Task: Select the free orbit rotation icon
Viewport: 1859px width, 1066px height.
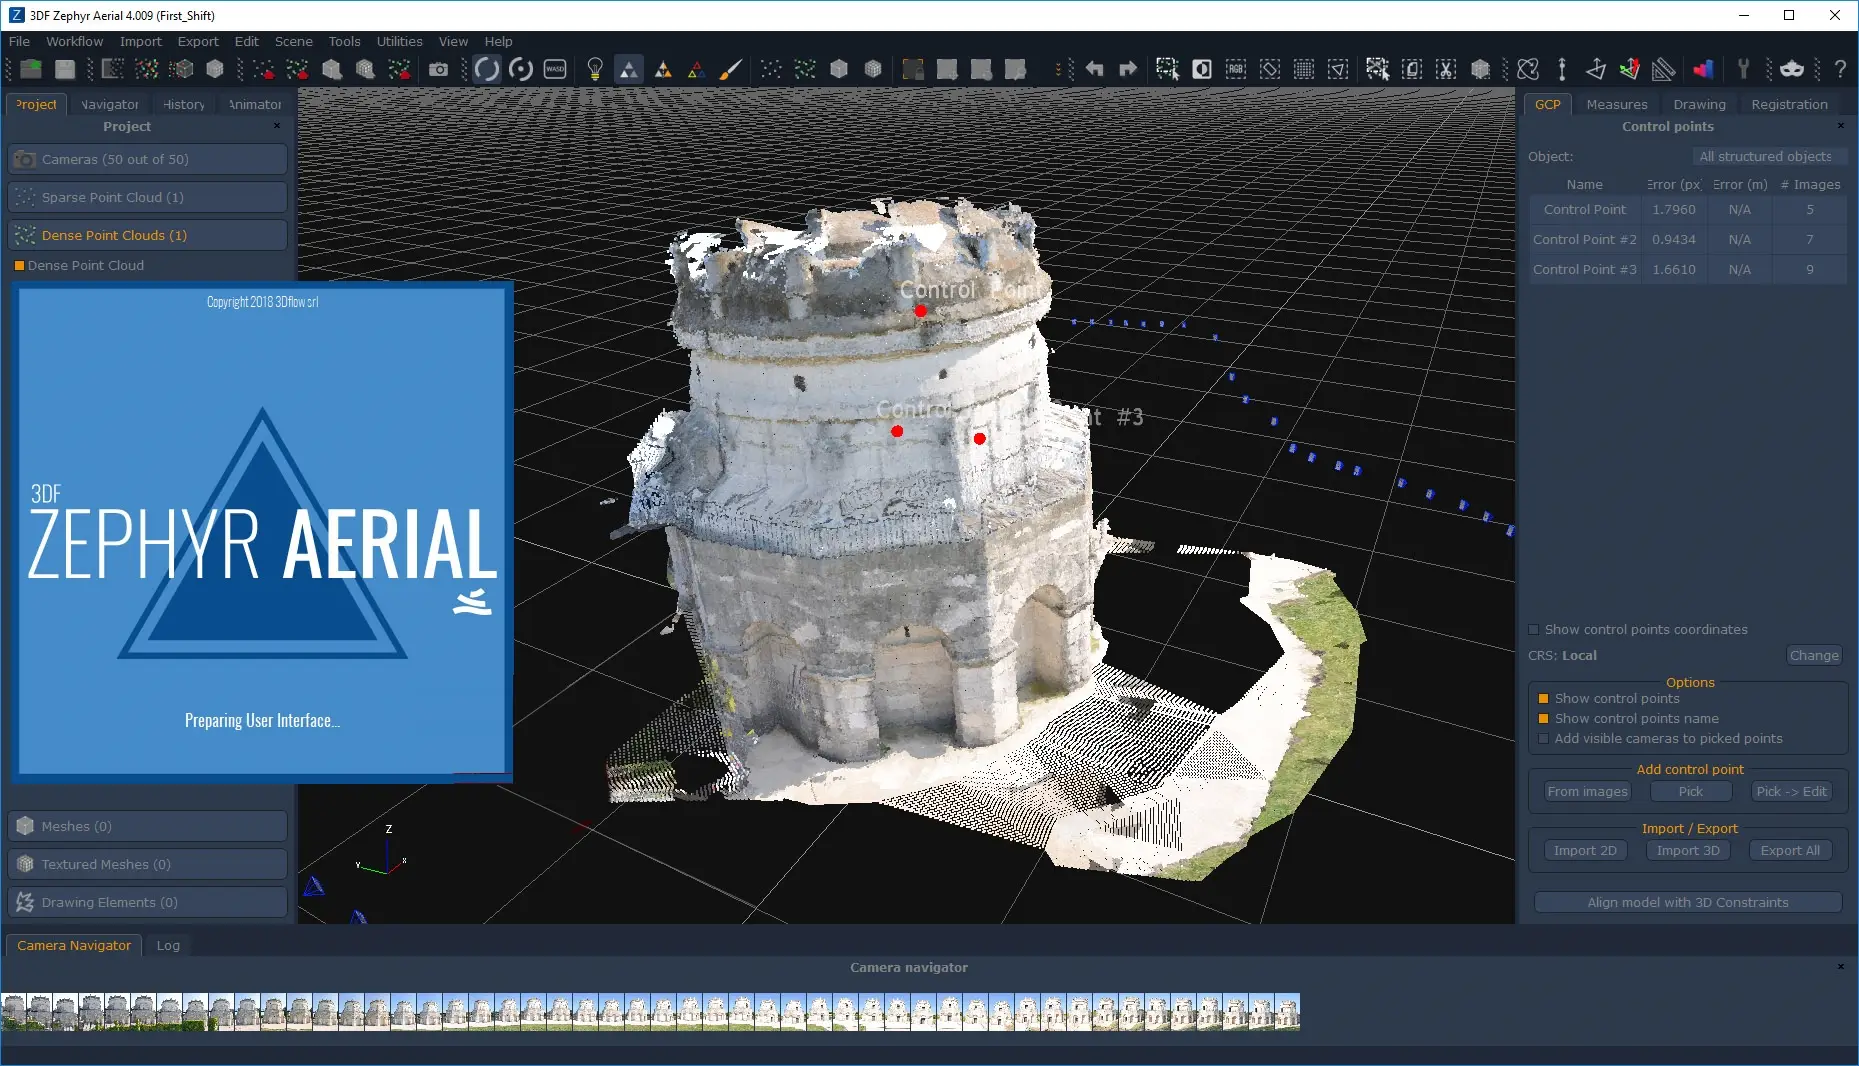Action: [x=487, y=69]
